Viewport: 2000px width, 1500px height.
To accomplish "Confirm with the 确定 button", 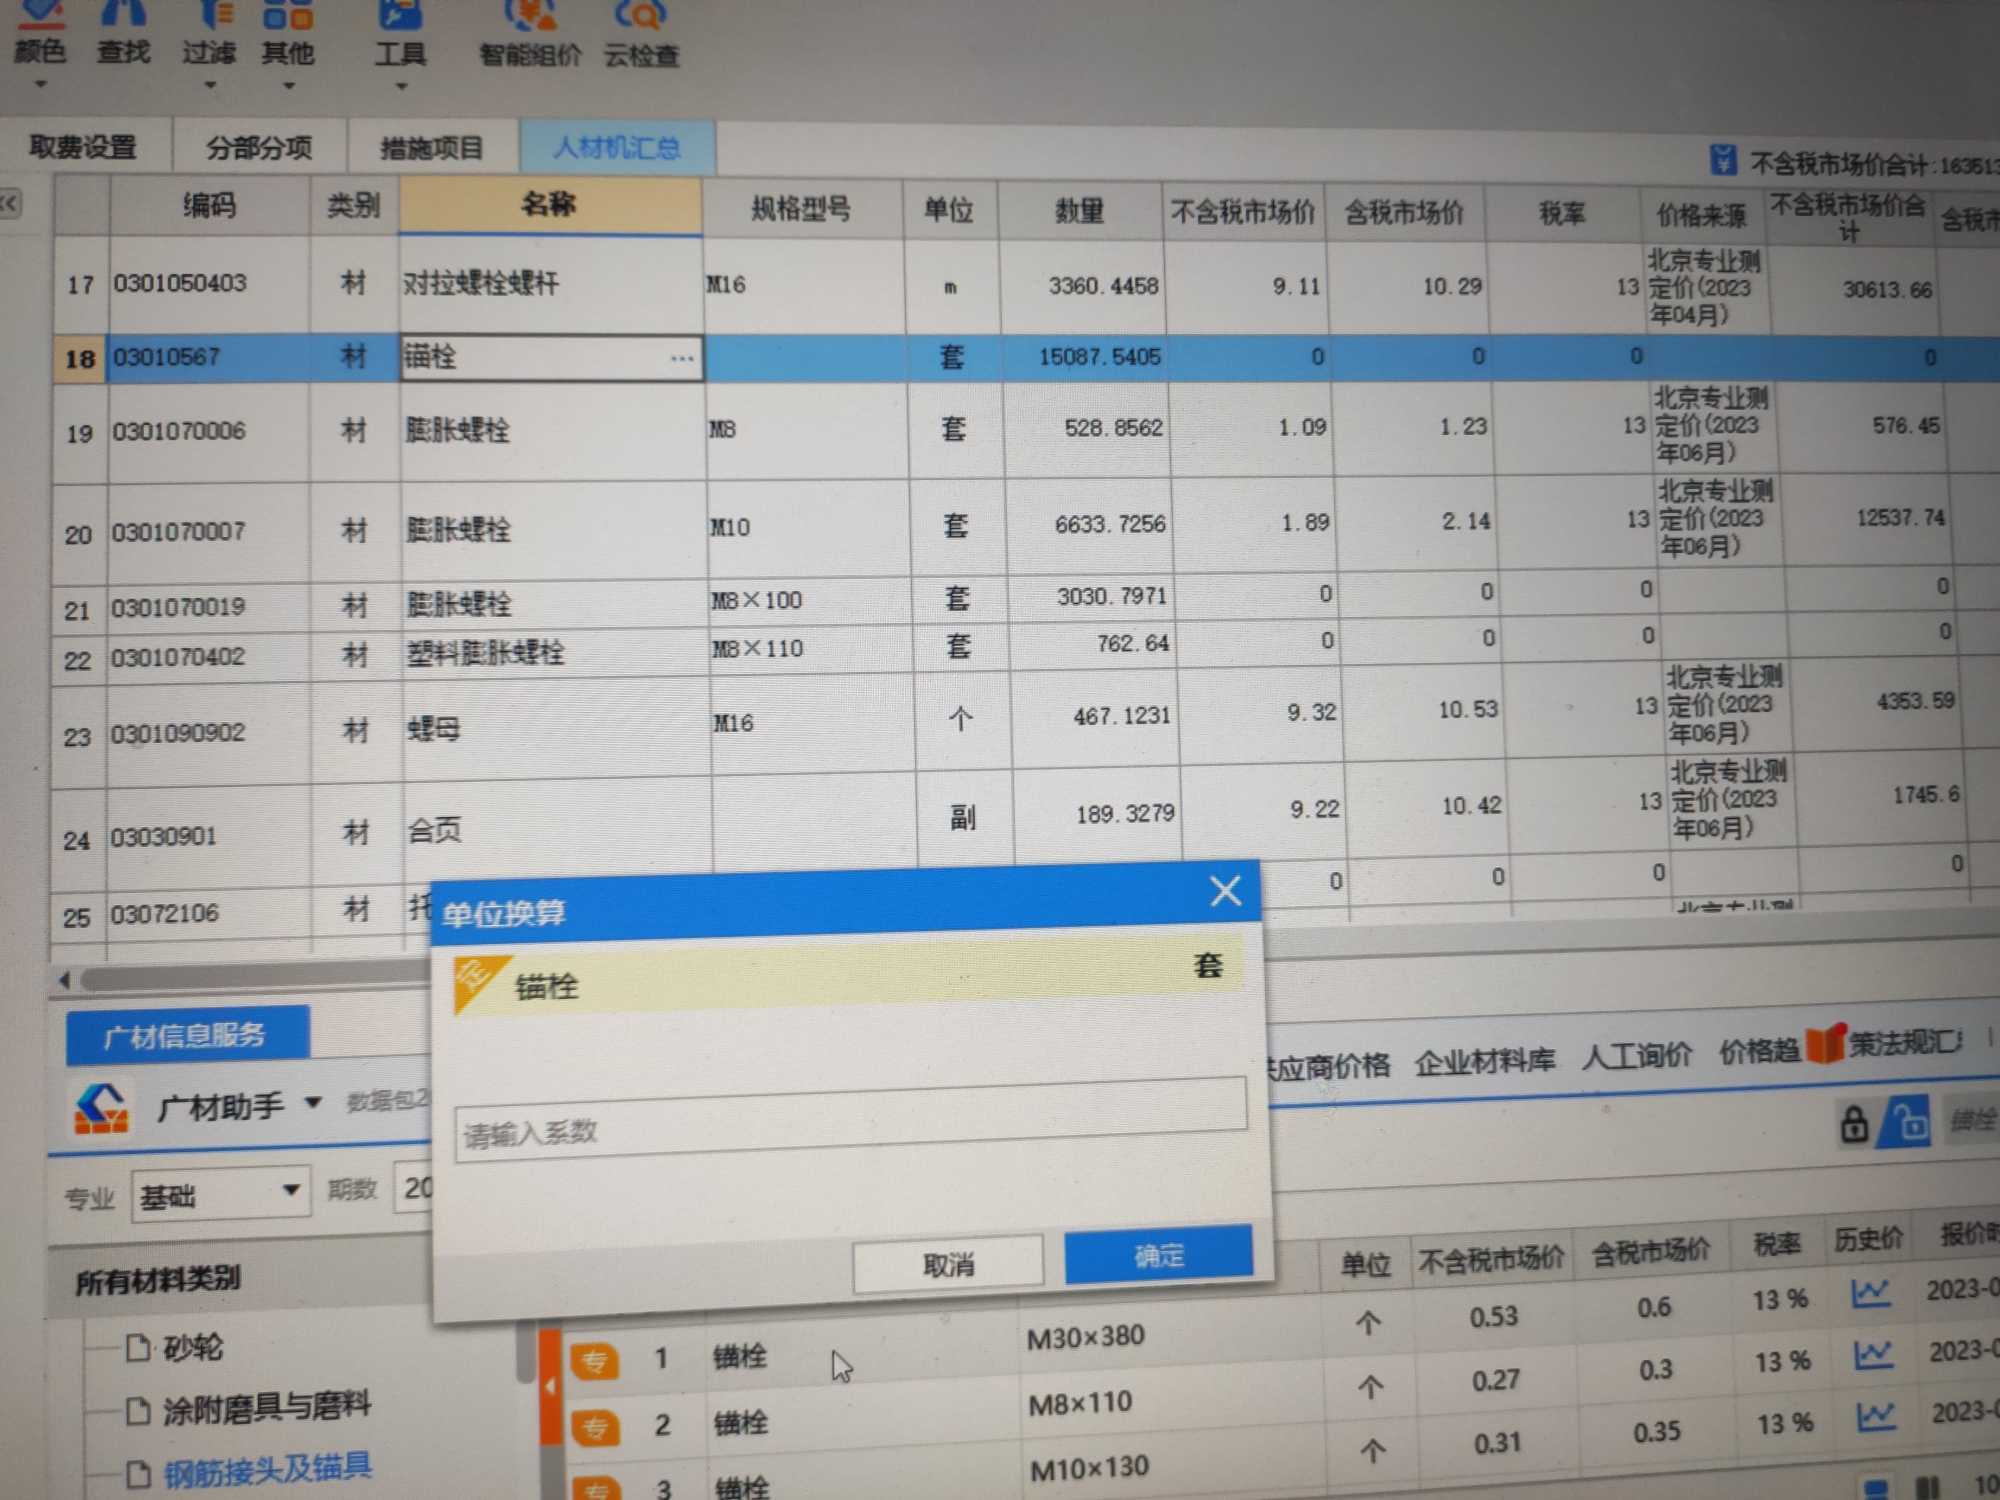I will 1158,1255.
